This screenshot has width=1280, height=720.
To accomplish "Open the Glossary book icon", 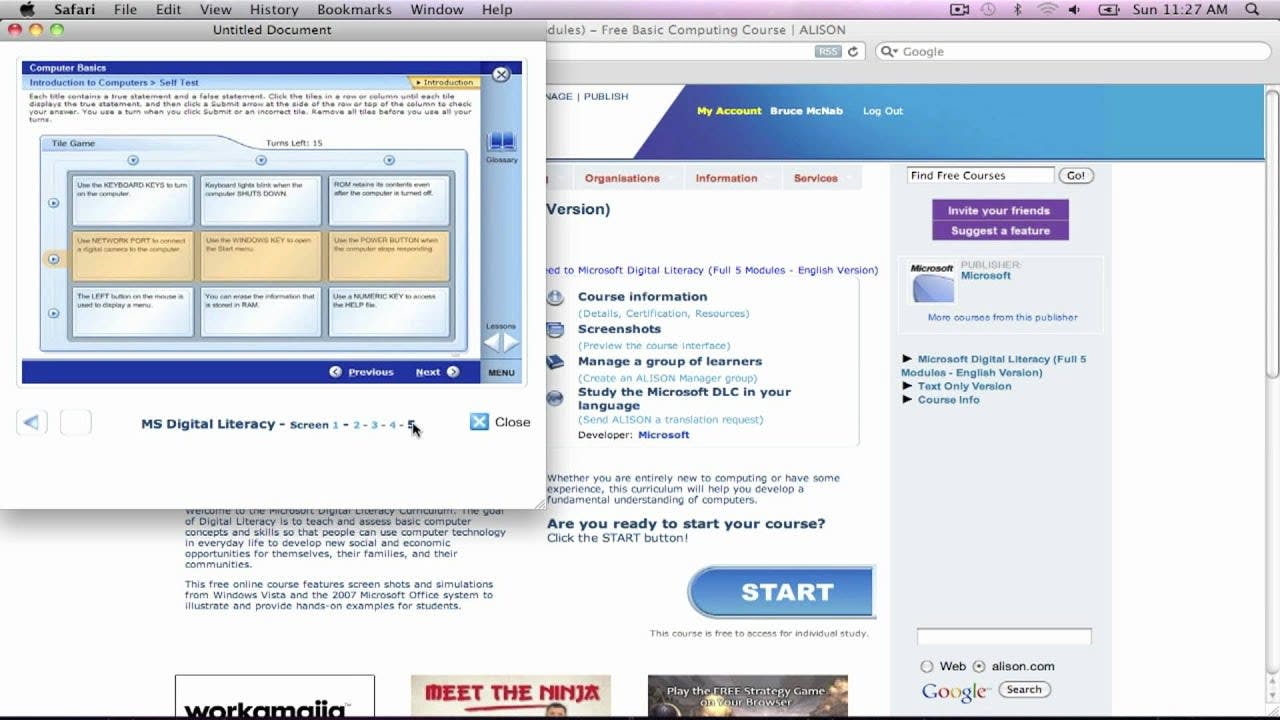I will pyautogui.click(x=501, y=142).
